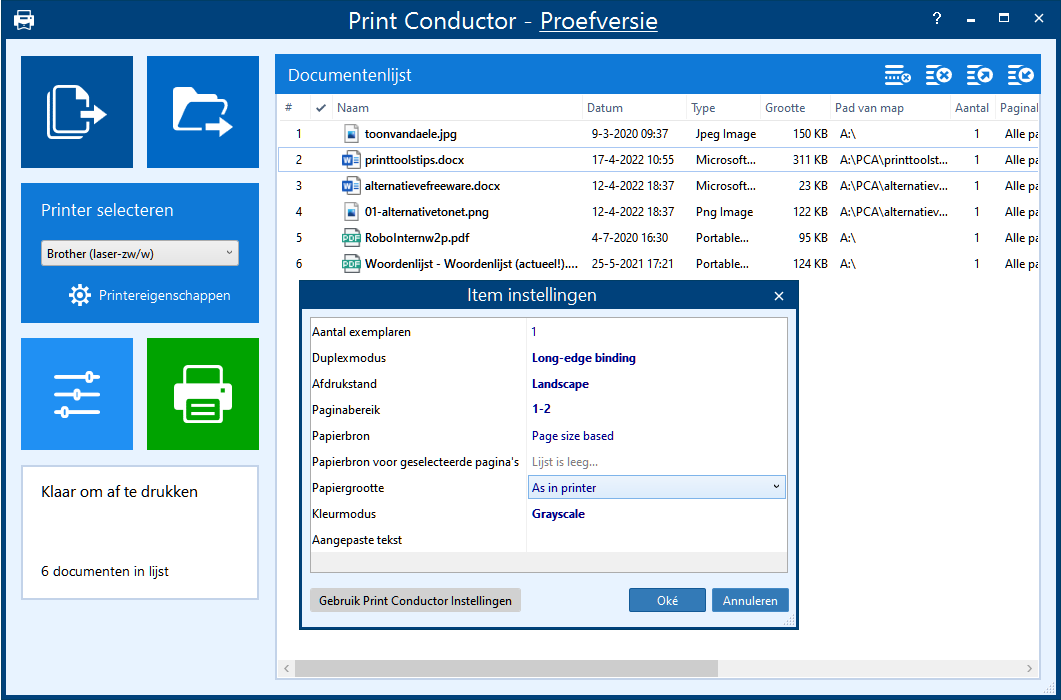1061x700 pixels.
Task: Click the 122 KB size cell
Action: click(x=810, y=212)
